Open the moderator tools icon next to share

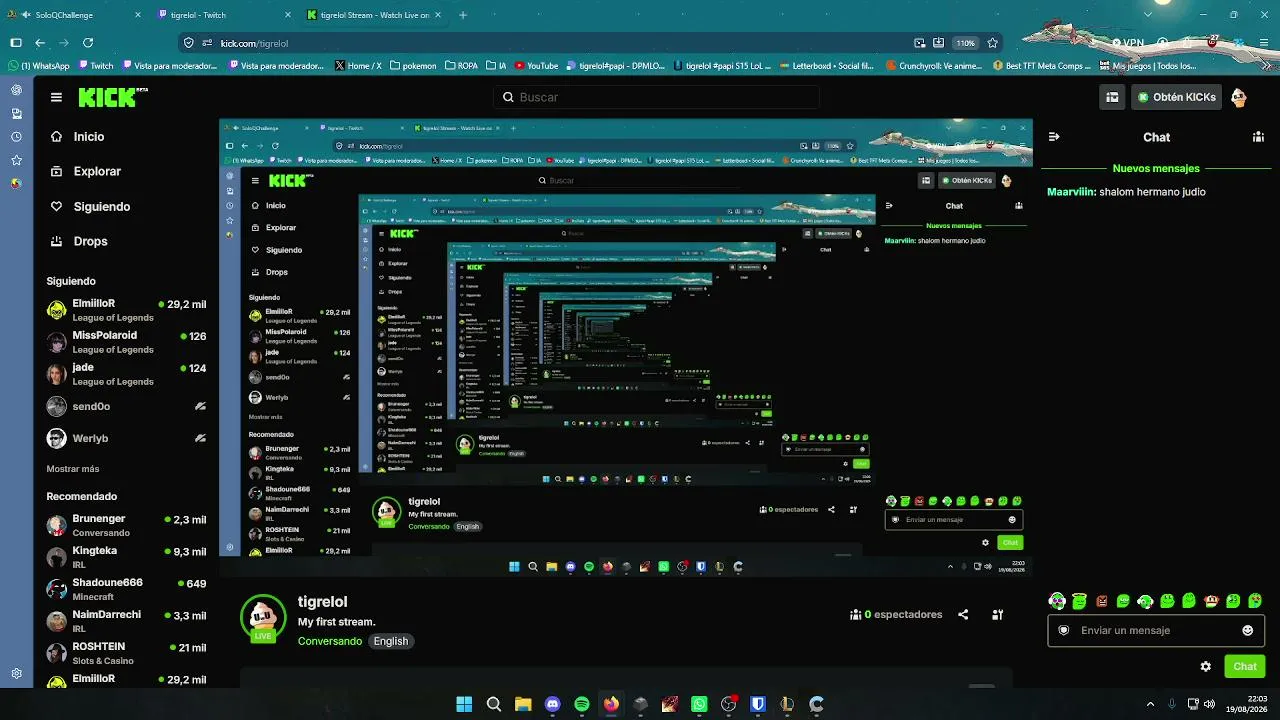[997, 615]
